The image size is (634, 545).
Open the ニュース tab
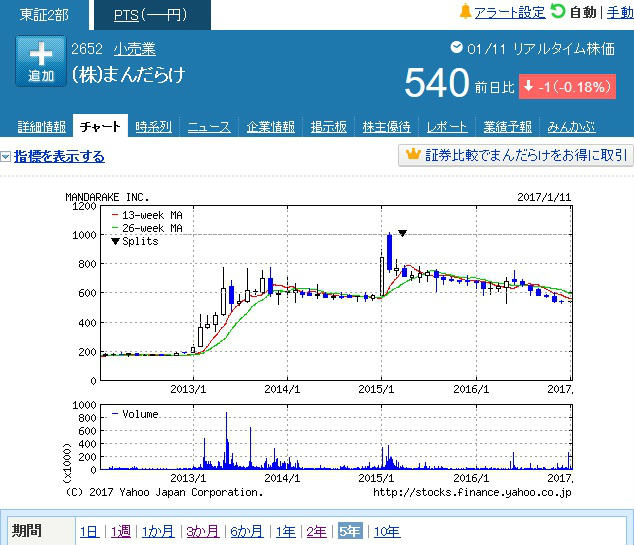click(209, 127)
